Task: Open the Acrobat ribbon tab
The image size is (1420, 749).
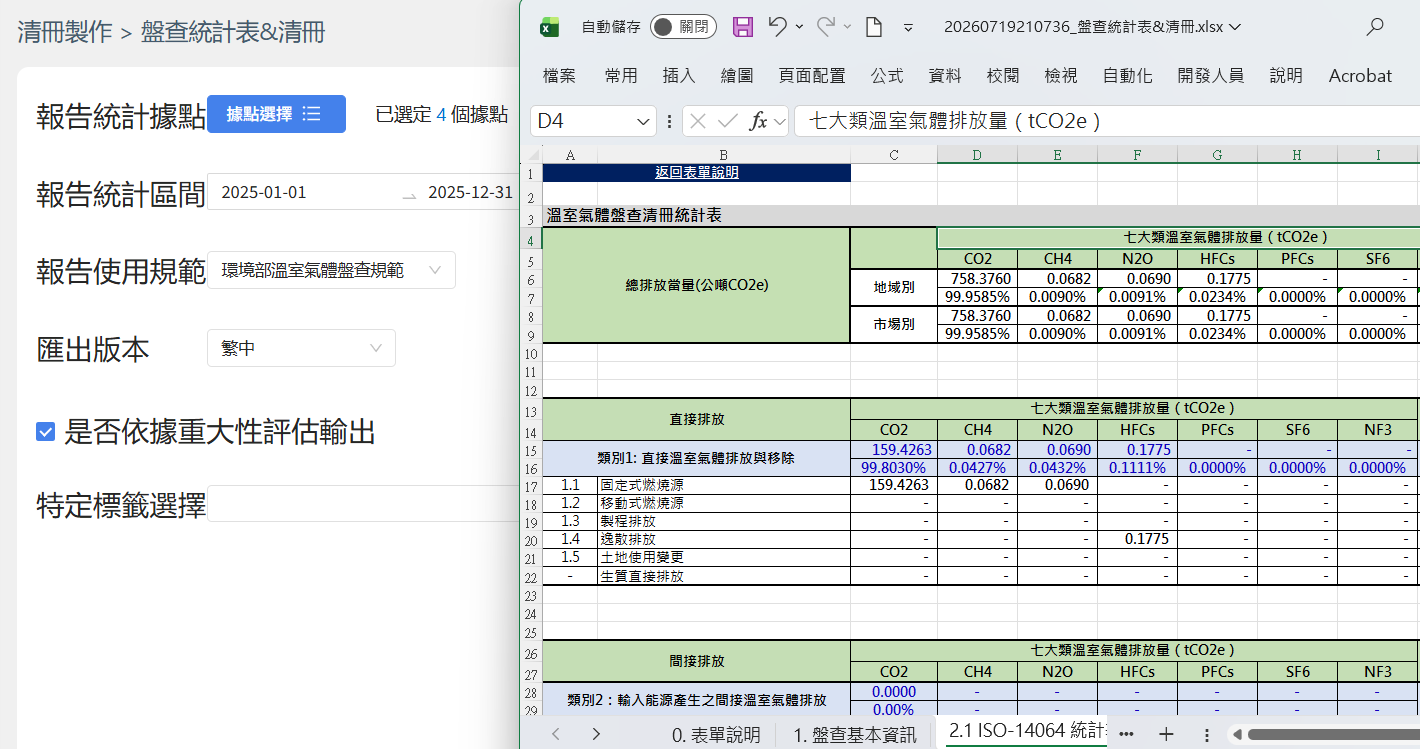Action: point(1360,75)
